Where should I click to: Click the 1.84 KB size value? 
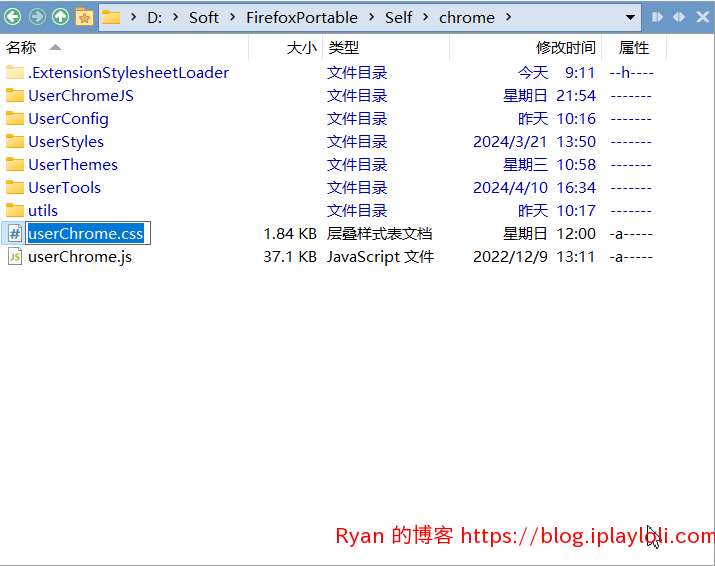tap(290, 234)
